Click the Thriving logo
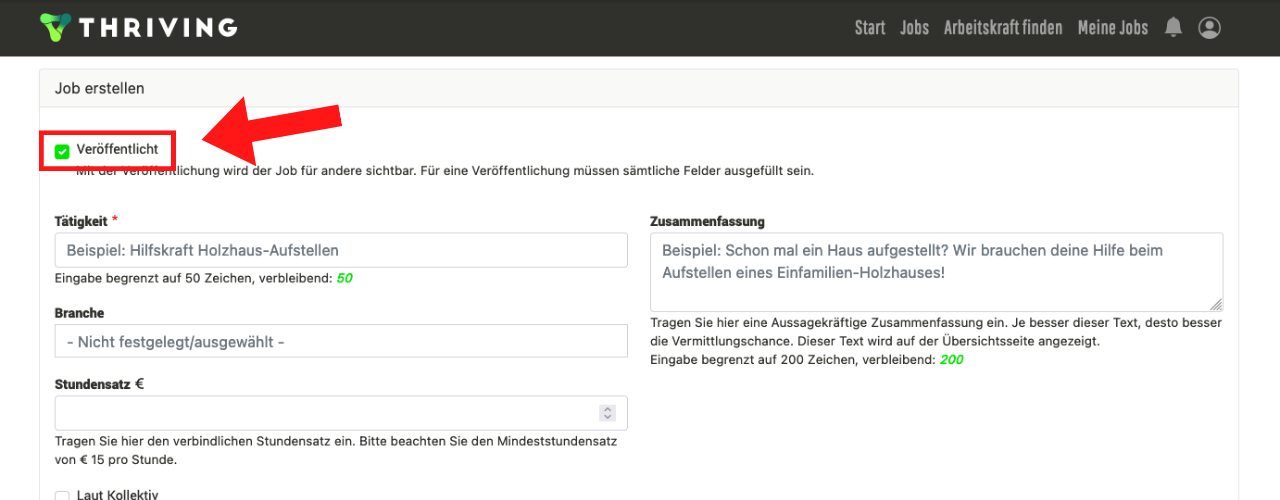The image size is (1280, 500). click(139, 27)
